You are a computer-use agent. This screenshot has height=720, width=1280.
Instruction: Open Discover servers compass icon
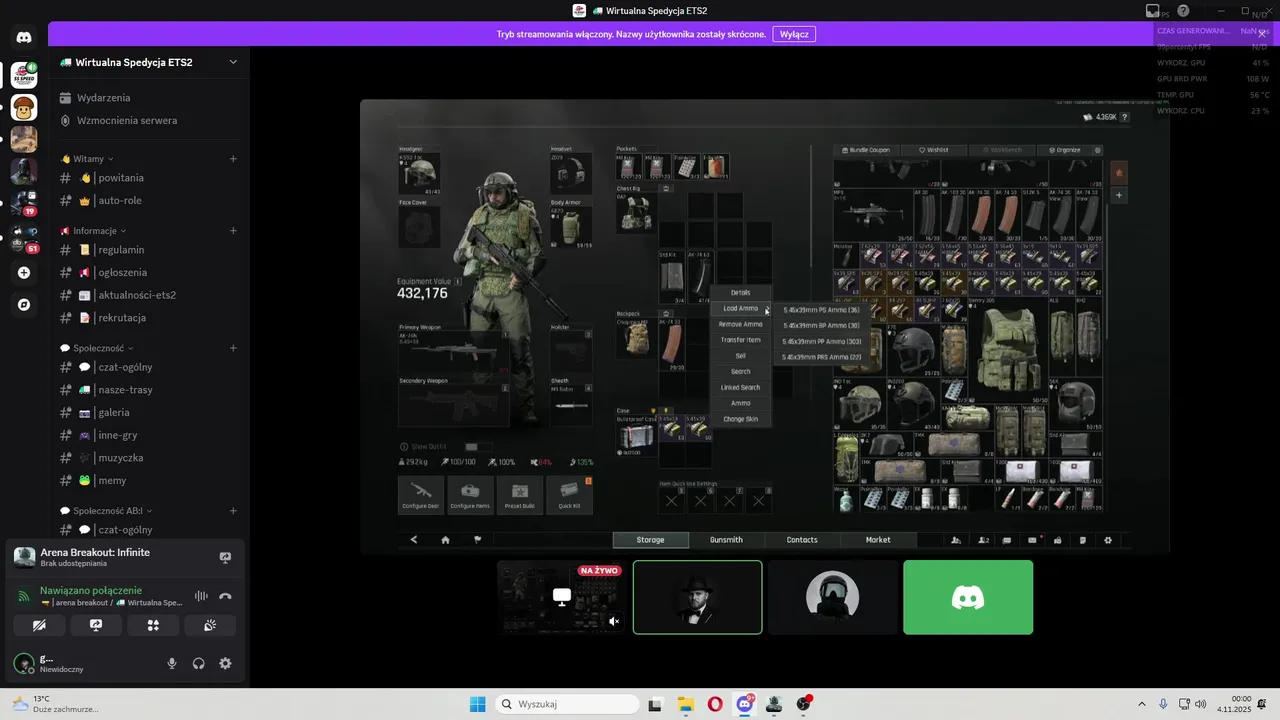click(24, 305)
